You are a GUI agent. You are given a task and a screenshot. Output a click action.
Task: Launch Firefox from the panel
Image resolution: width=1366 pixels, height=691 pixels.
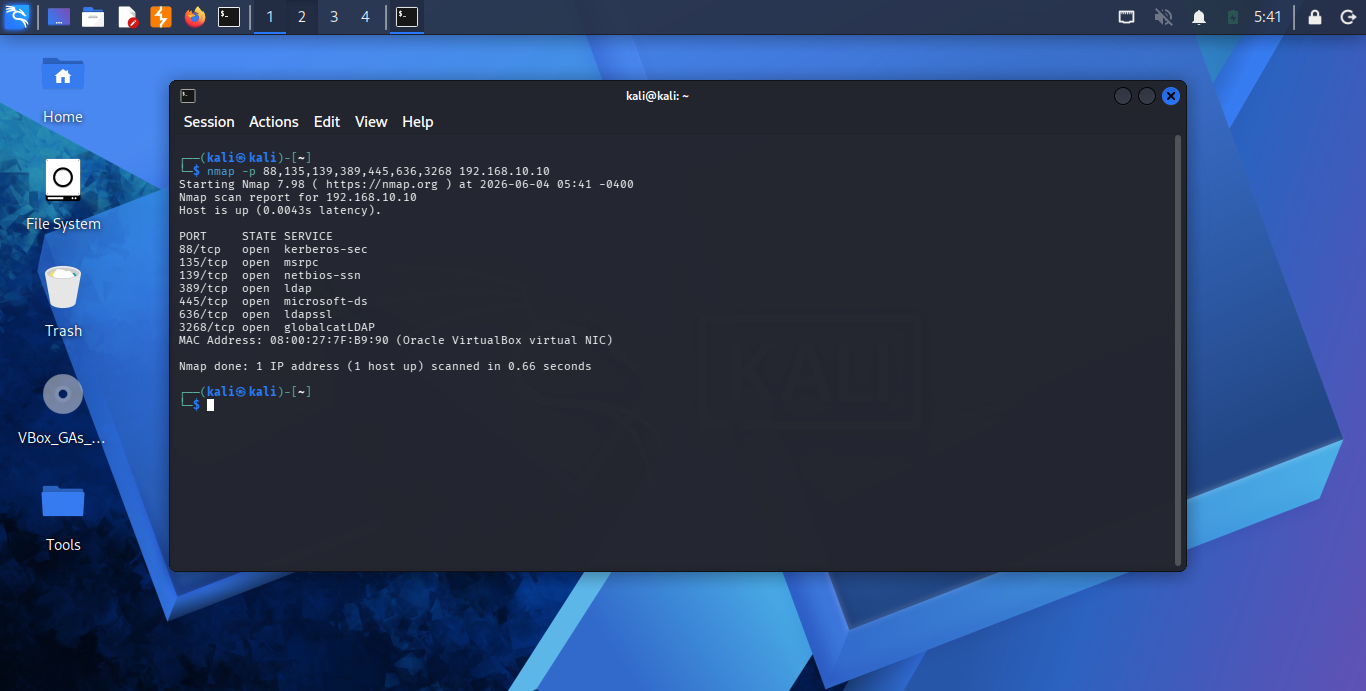coord(195,17)
